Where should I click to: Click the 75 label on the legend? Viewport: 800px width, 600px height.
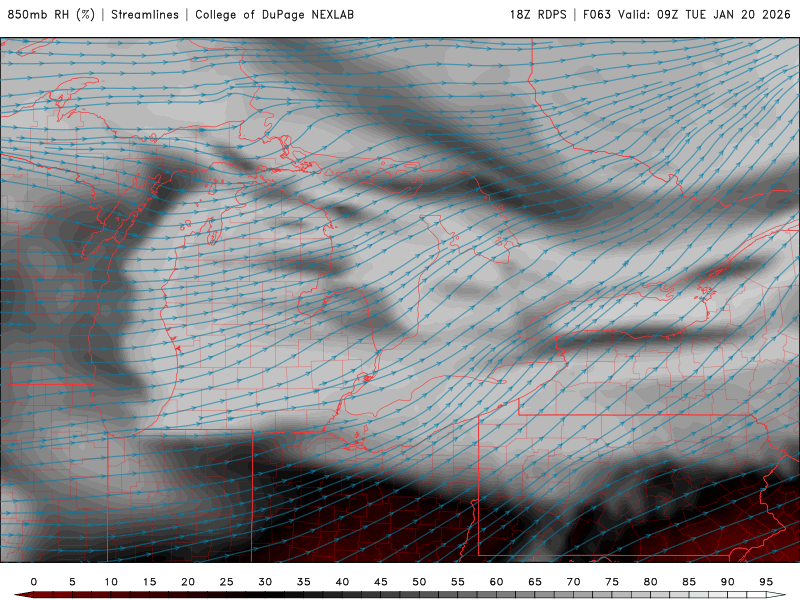point(612,582)
